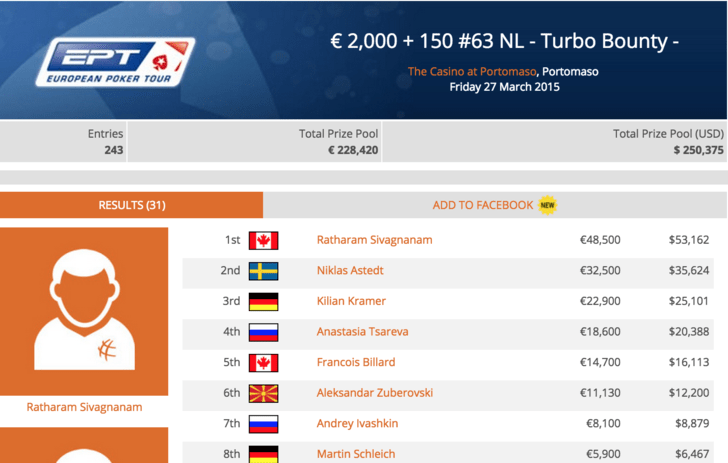Open Aleksandar Zuberovski's player profile
The image size is (728, 463).
click(375, 393)
